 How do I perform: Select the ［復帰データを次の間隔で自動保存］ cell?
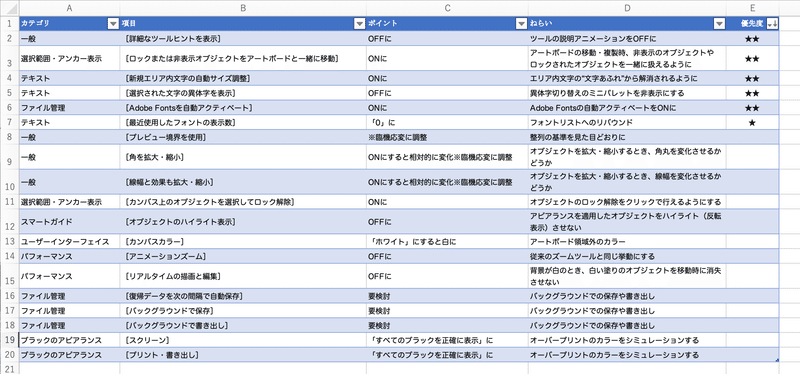point(243,296)
